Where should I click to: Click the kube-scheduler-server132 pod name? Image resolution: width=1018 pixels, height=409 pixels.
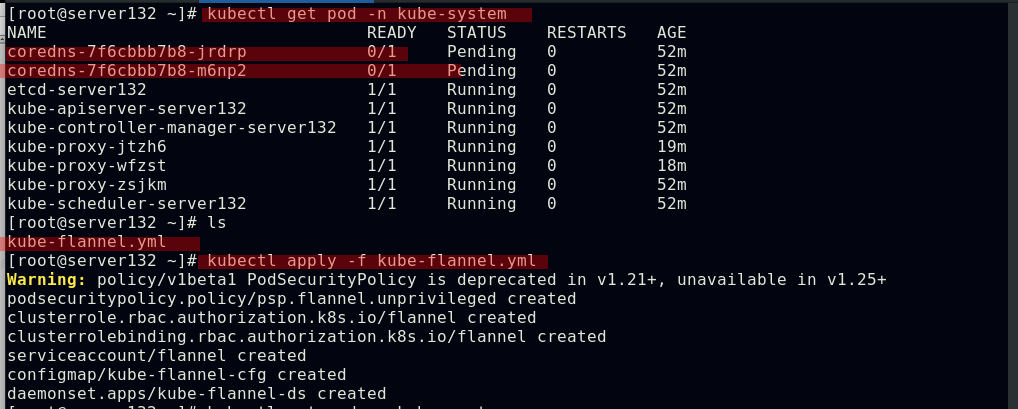pyautogui.click(x=126, y=204)
